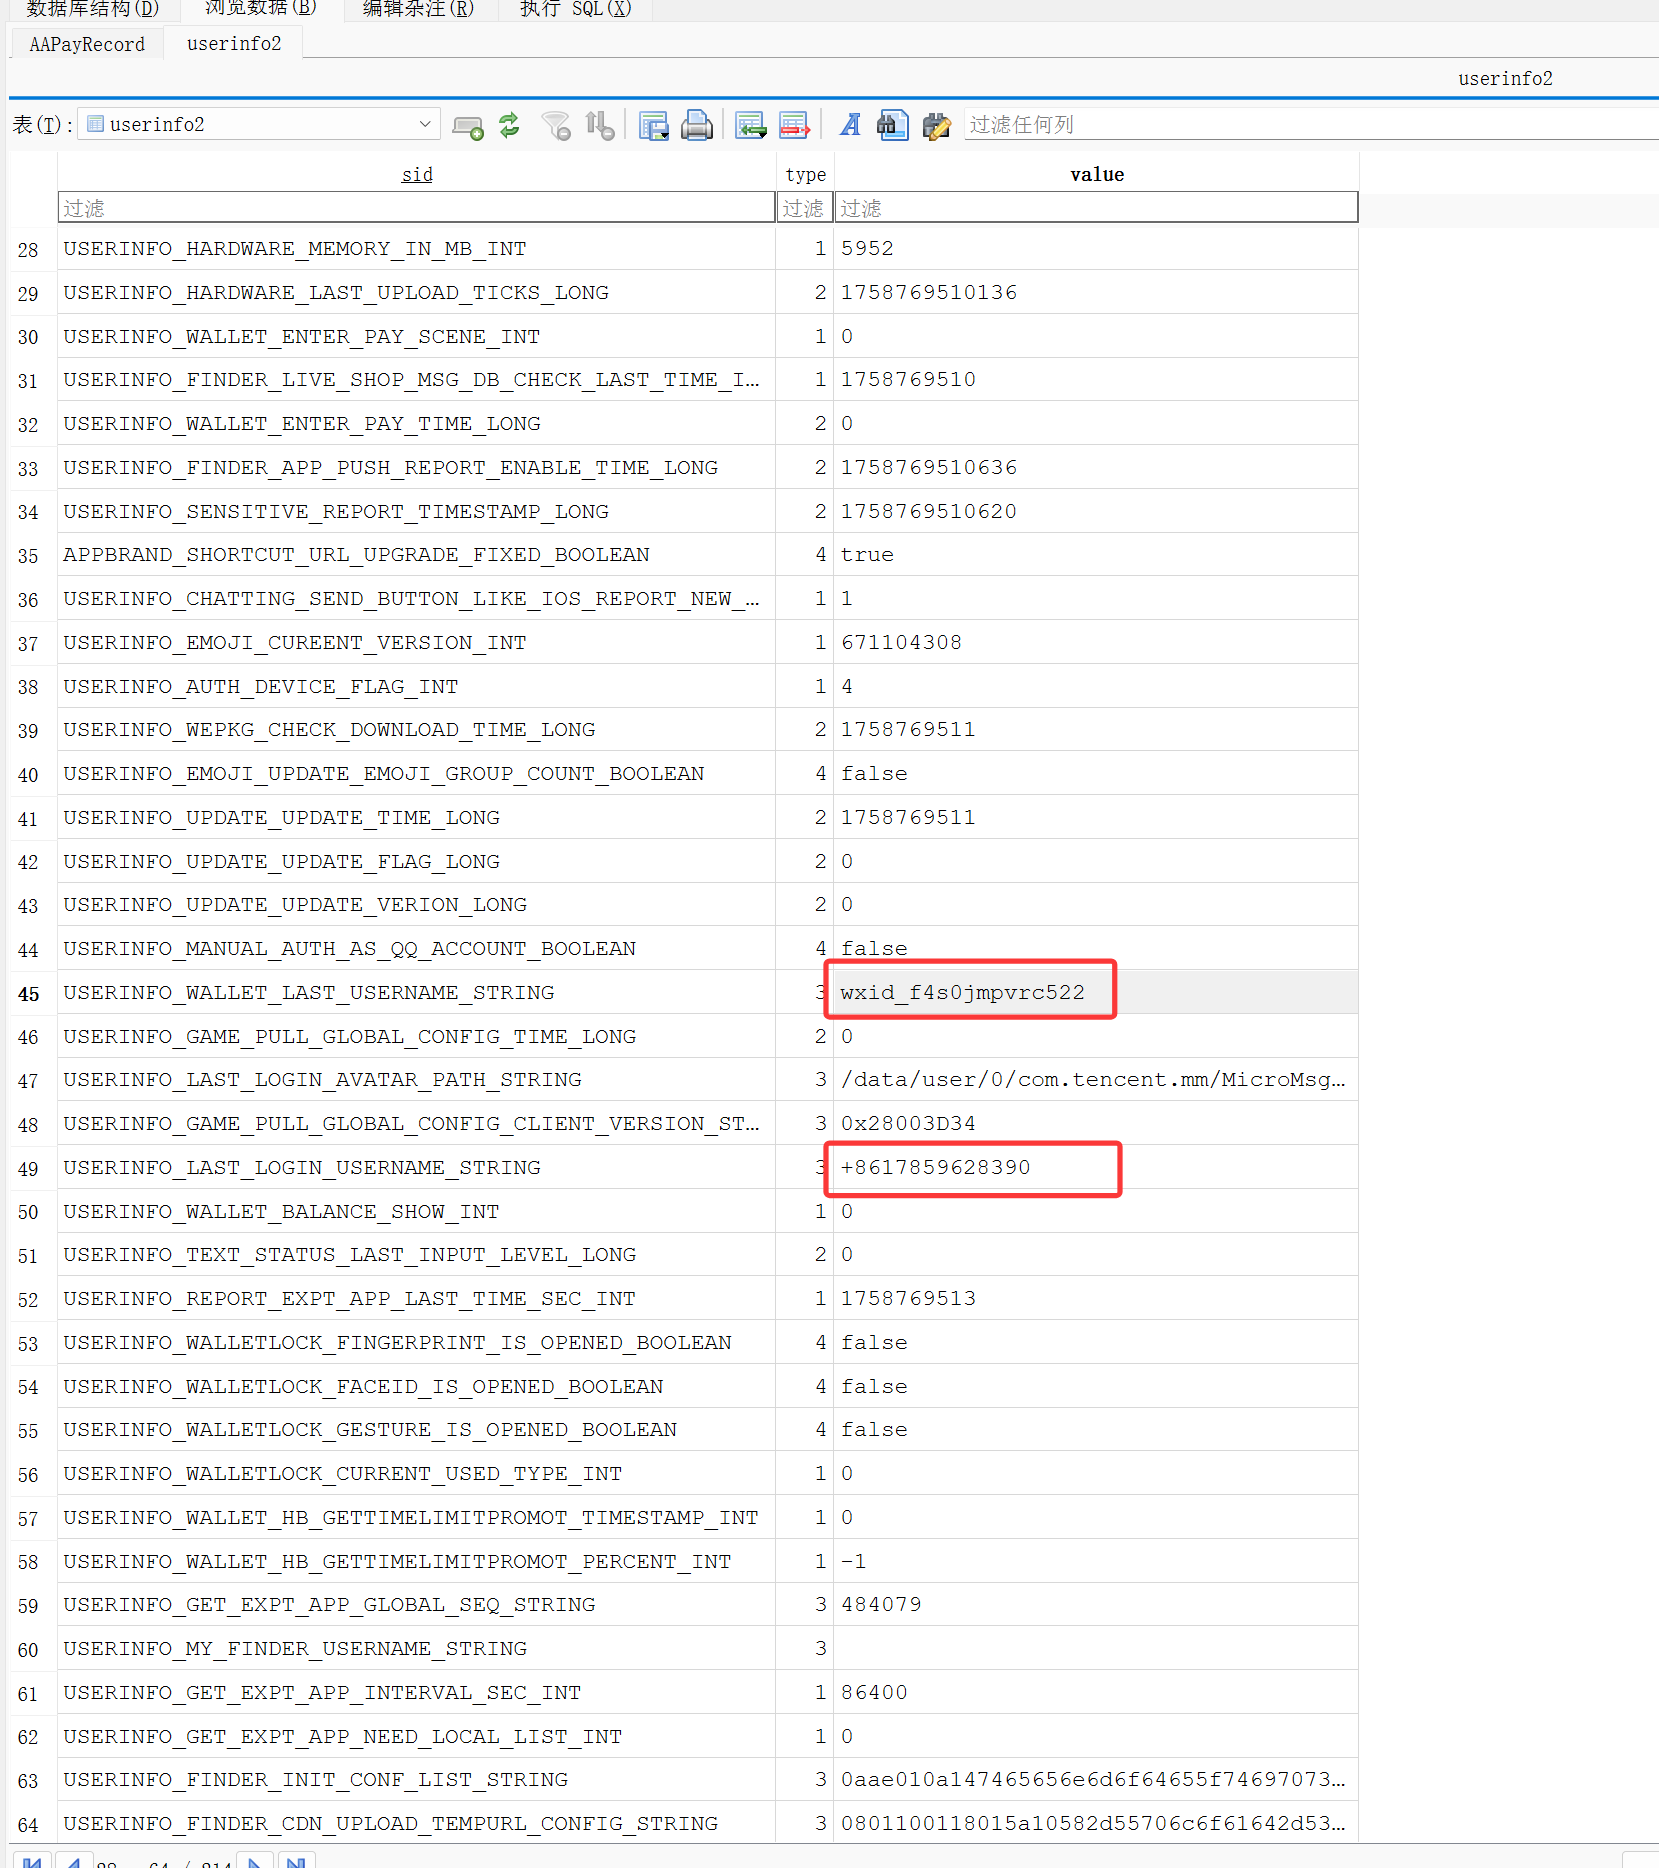Focus the filter box under the value column
This screenshot has height=1868, width=1659.
click(x=1096, y=207)
